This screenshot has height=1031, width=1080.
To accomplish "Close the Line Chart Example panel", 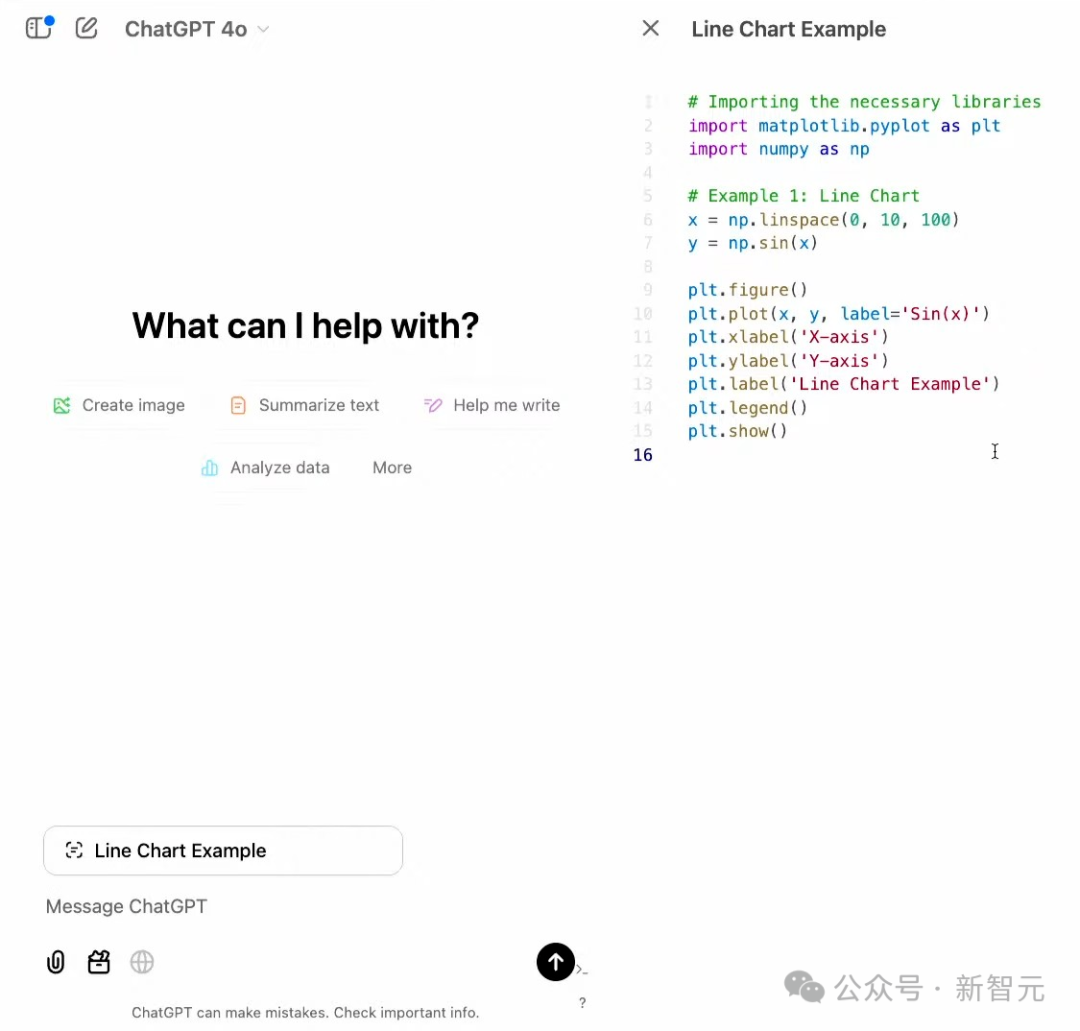I will 650,29.
